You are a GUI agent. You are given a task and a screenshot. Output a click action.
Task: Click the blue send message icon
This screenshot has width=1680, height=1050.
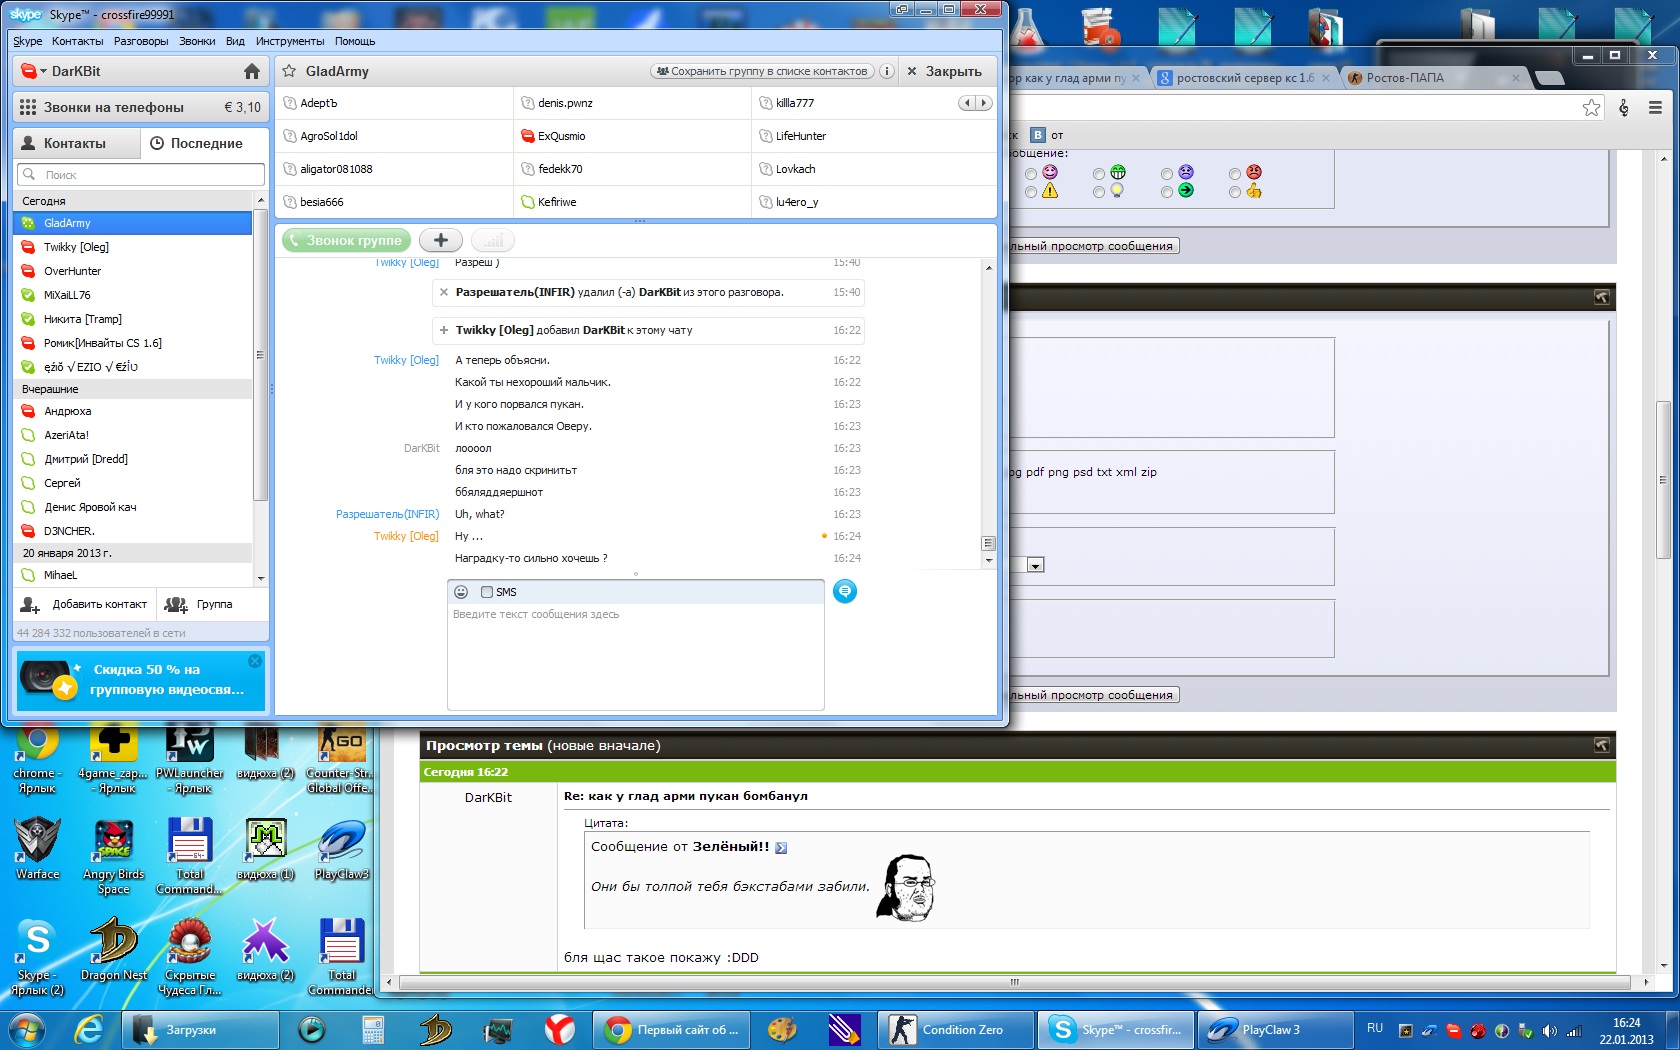845,591
